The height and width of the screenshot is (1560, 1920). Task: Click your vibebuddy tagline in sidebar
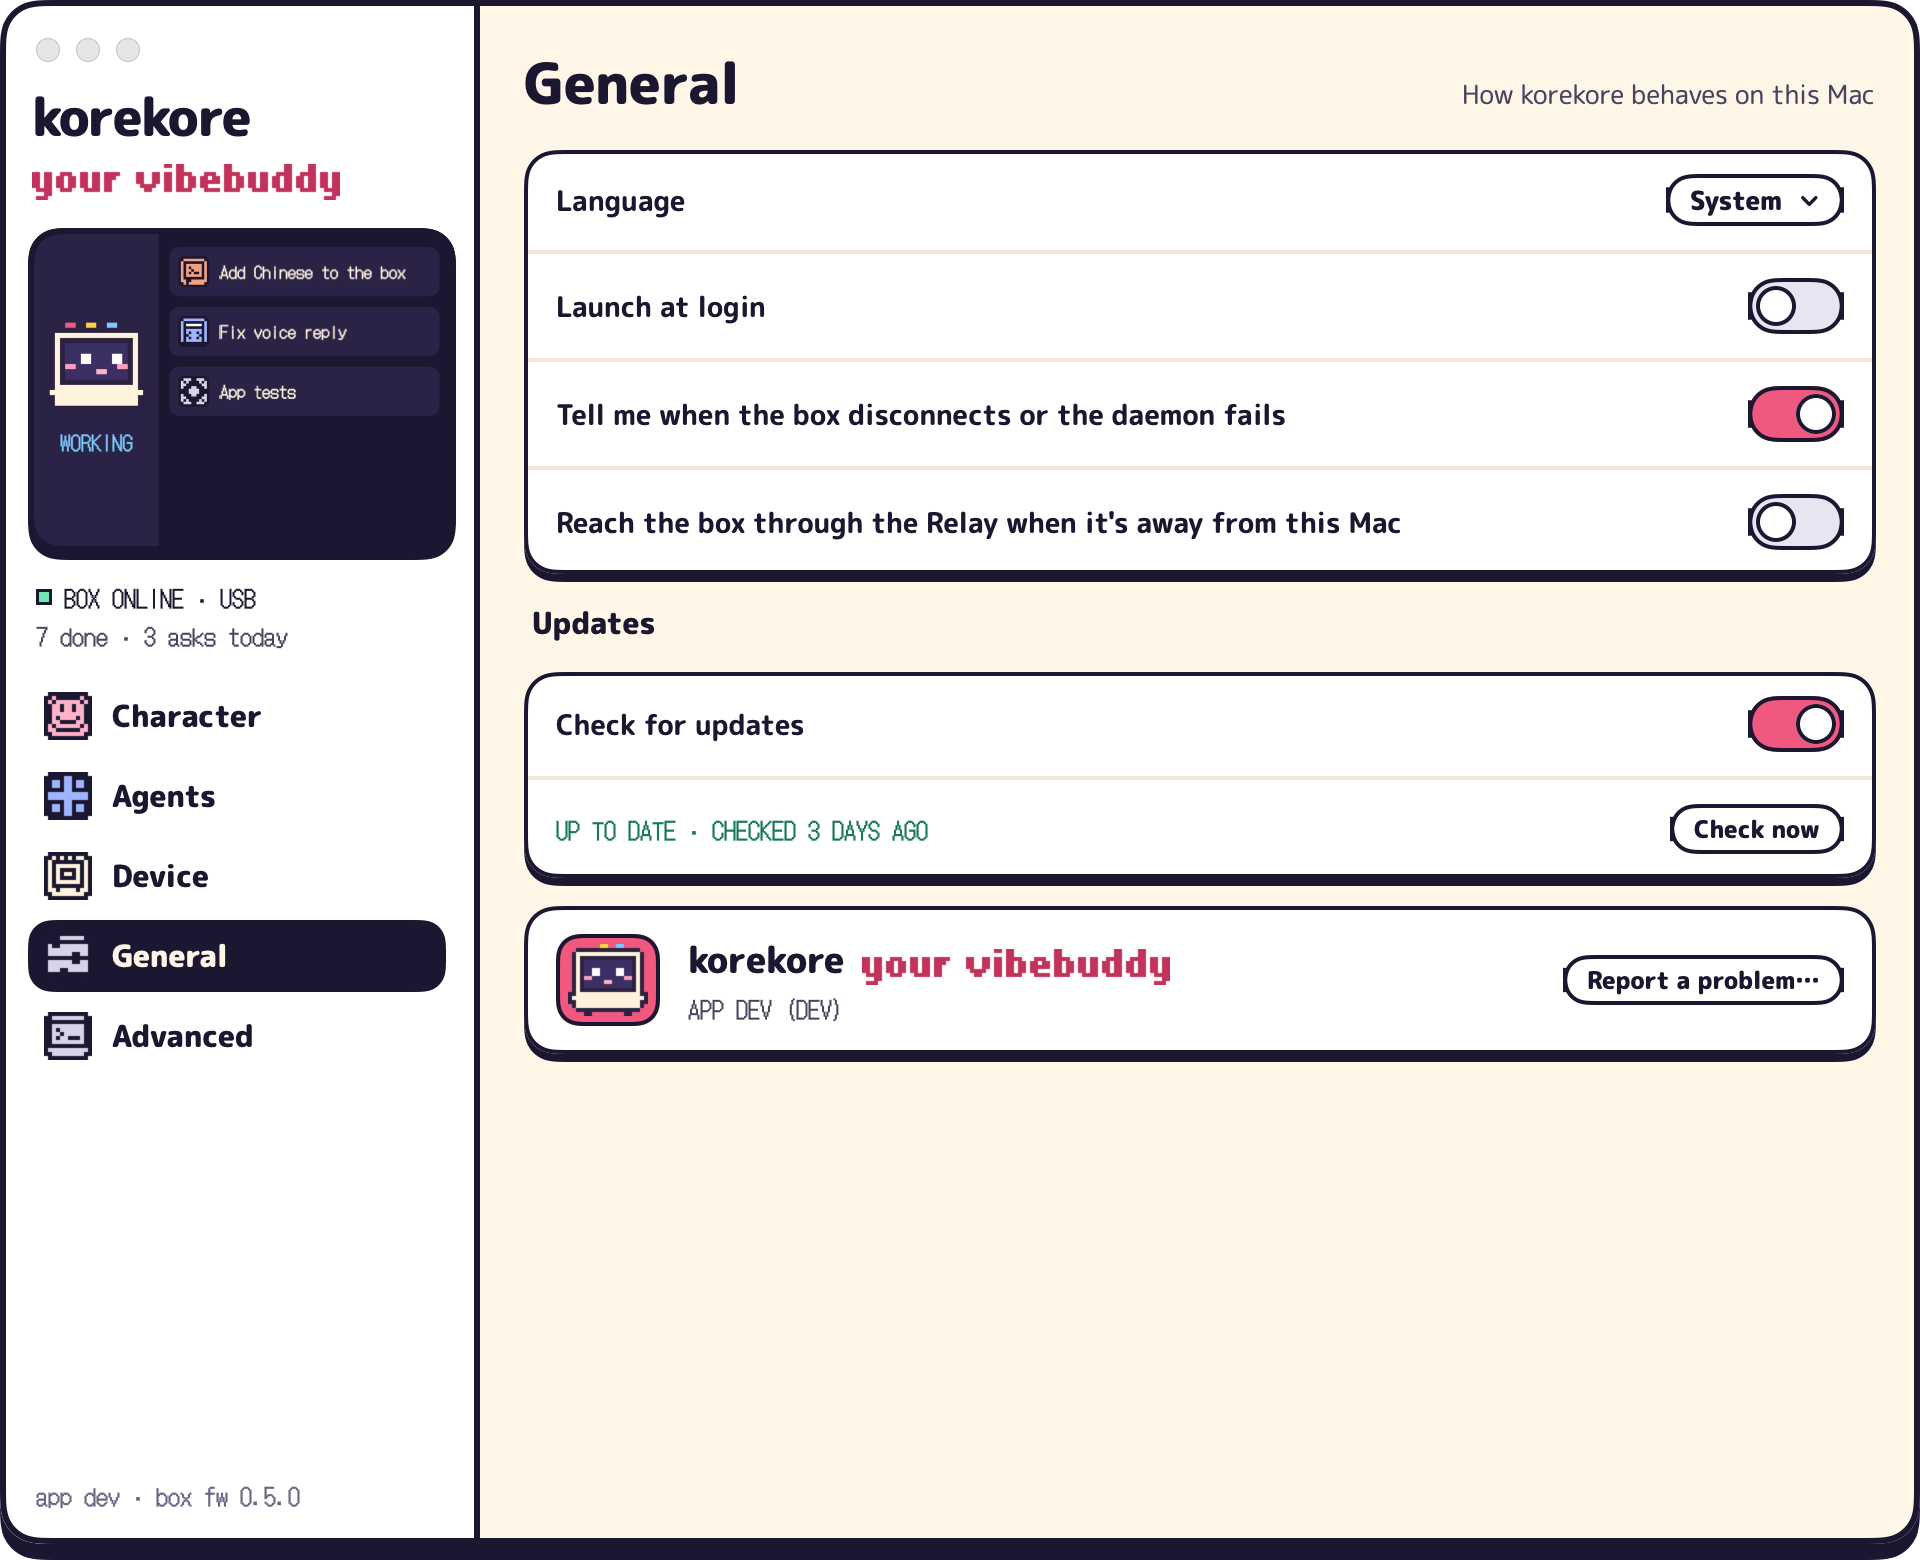(186, 180)
